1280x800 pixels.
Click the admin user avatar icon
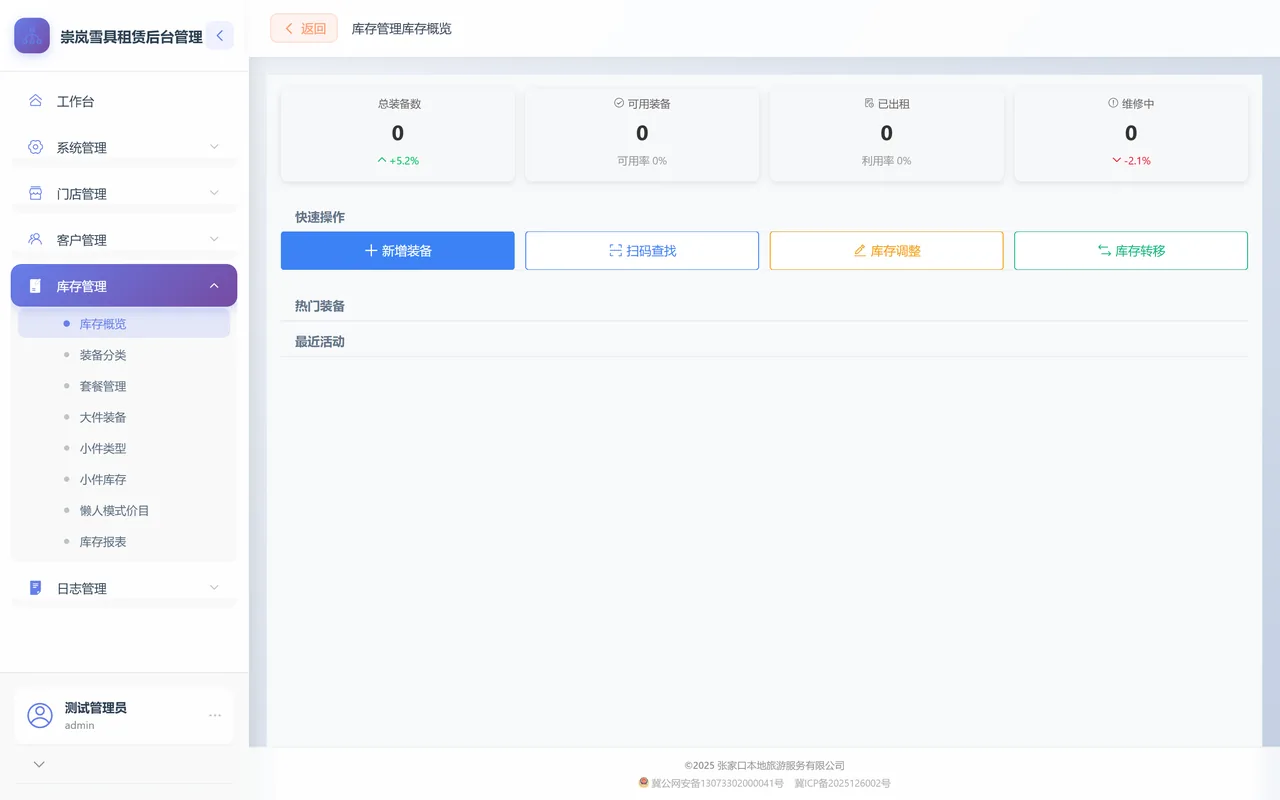[40, 715]
